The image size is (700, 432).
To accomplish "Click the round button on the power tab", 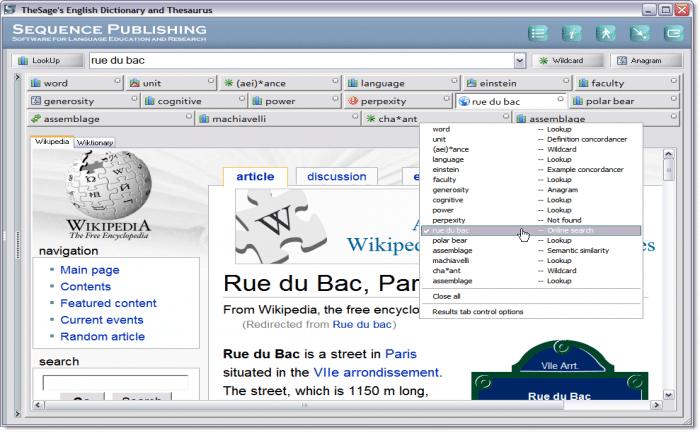I will click(335, 100).
